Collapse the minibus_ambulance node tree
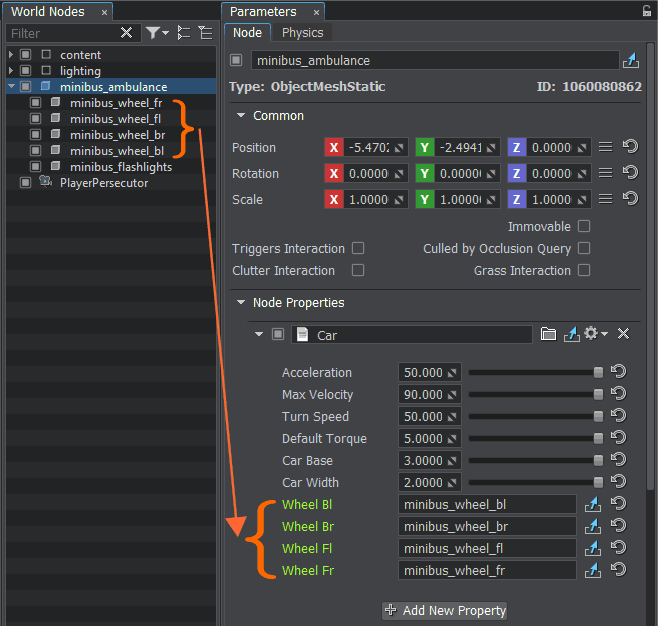The image size is (658, 626). coord(11,87)
